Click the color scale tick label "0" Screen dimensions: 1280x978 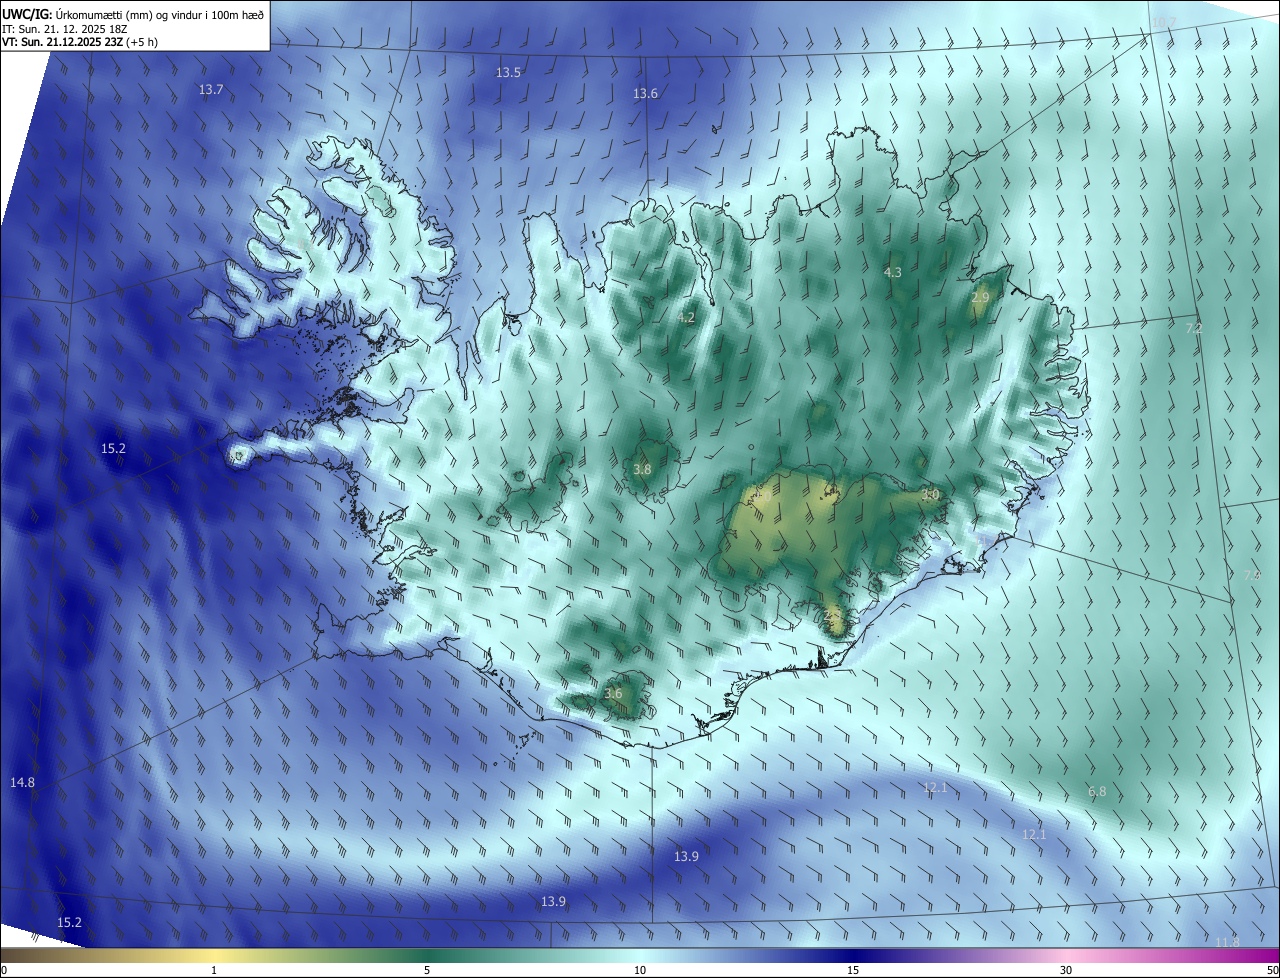(4, 971)
